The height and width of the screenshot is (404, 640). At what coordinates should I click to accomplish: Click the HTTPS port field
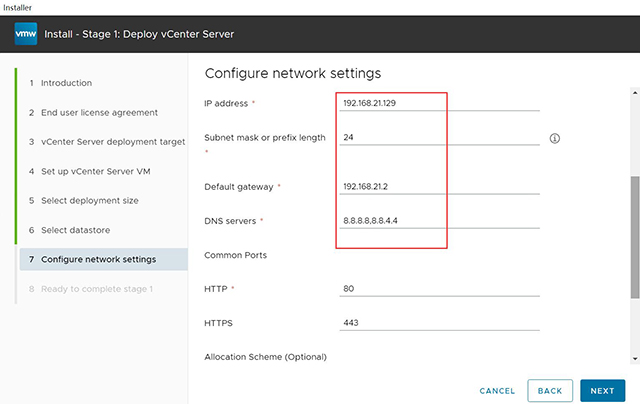pyautogui.click(x=439, y=323)
